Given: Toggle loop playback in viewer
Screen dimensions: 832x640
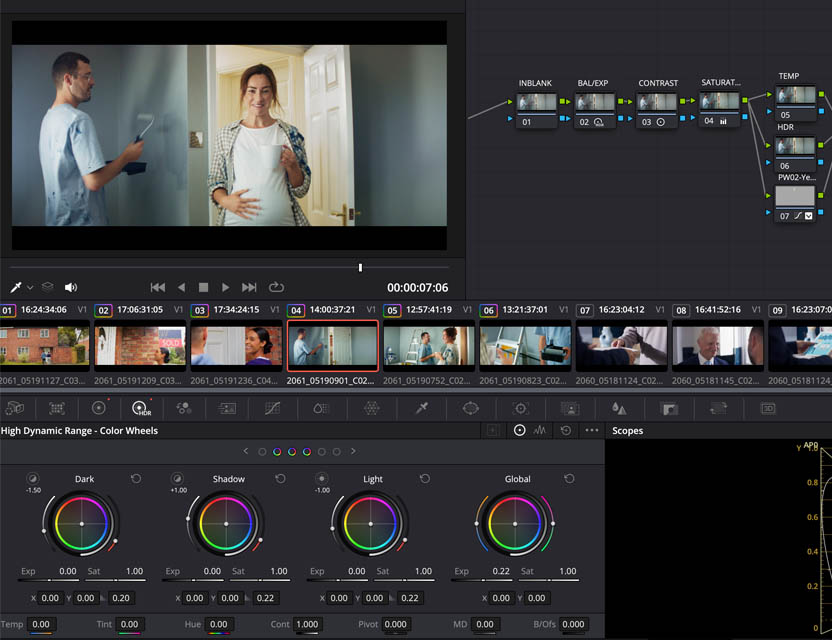Looking at the screenshot, I should (x=277, y=287).
